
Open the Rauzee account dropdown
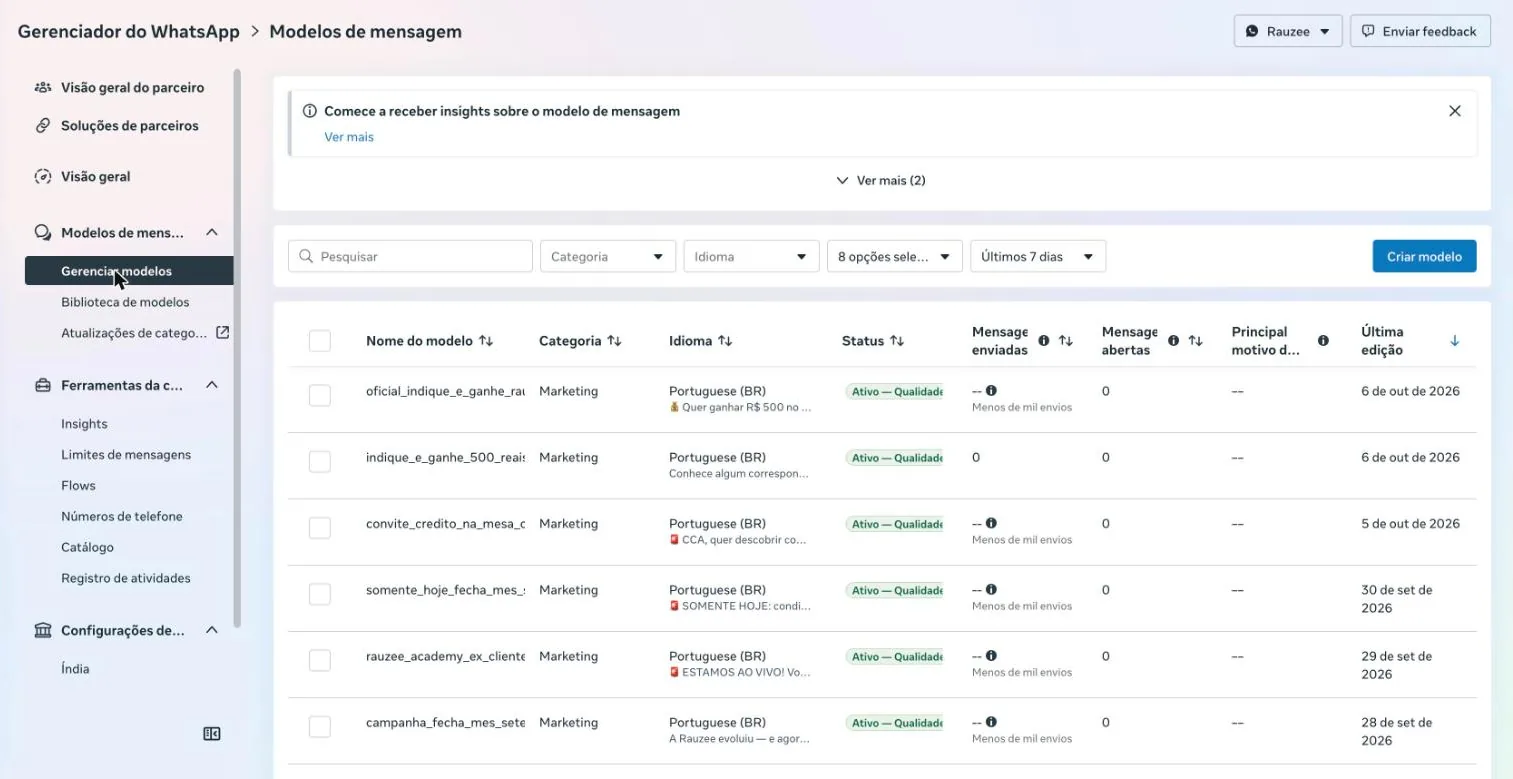coord(1288,31)
